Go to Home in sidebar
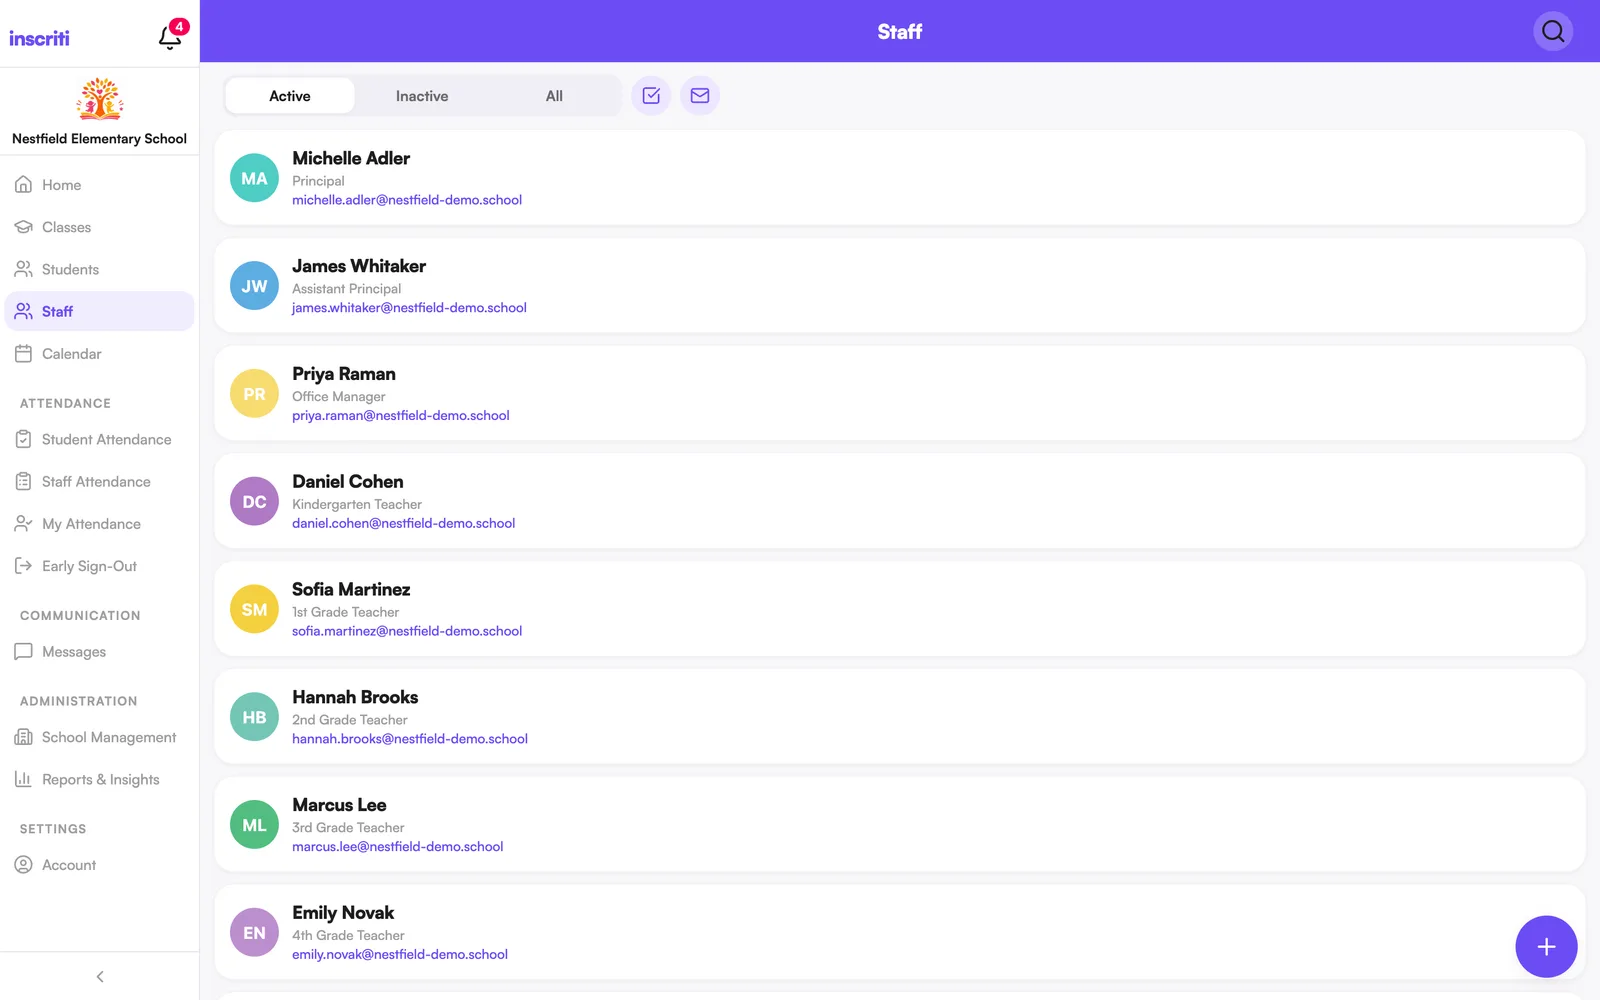Viewport: 1600px width, 1000px height. click(100, 185)
